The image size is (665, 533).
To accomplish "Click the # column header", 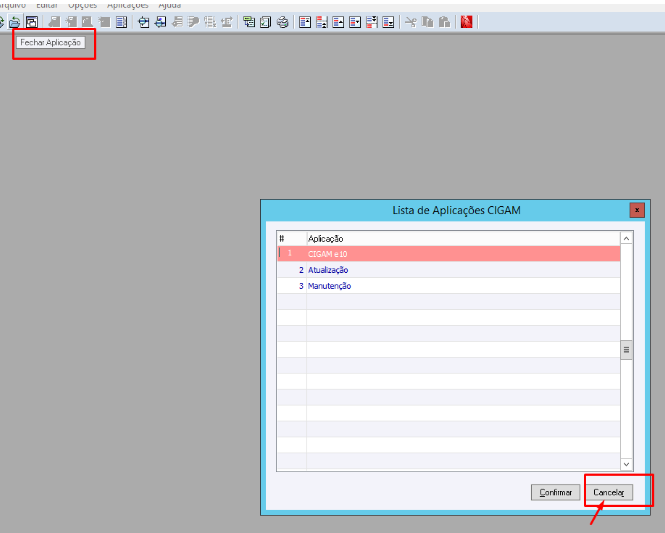I will click(292, 238).
